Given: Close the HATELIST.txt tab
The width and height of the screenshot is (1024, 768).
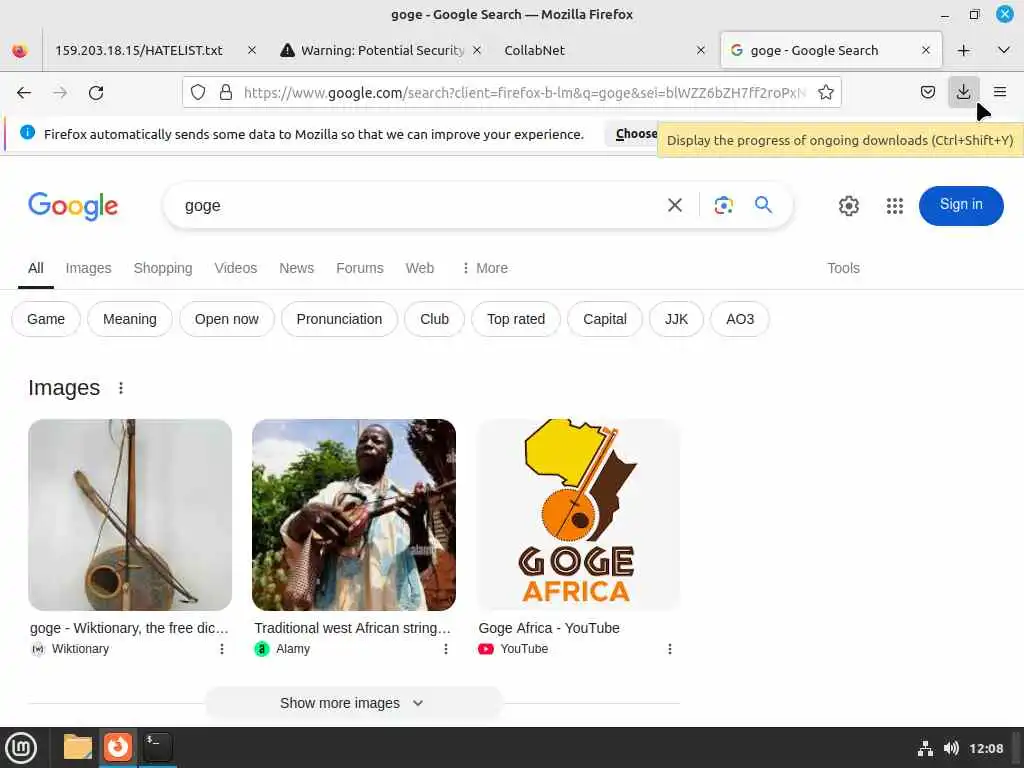Looking at the screenshot, I should click(251, 50).
